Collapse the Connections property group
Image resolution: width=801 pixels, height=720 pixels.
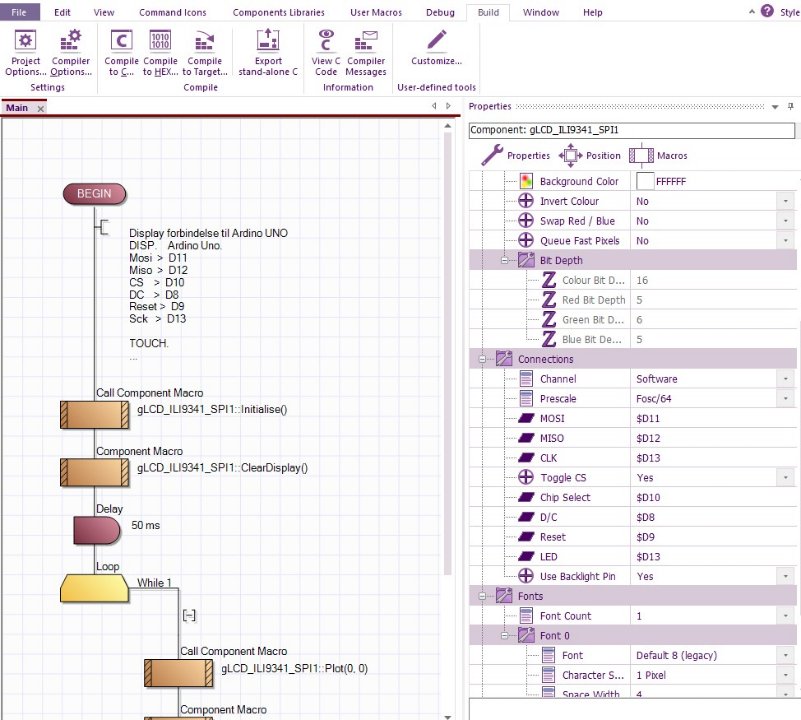pyautogui.click(x=483, y=359)
